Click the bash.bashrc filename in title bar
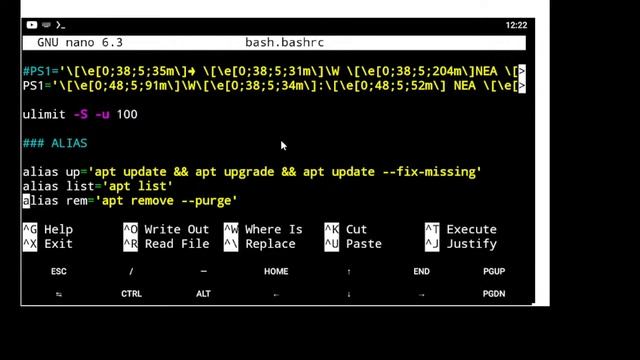This screenshot has height=360, width=640. coord(284,42)
